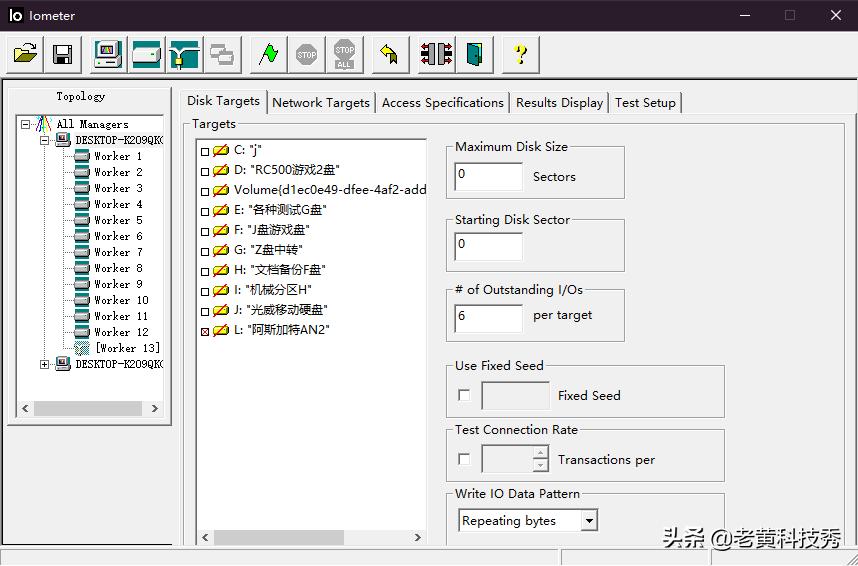This screenshot has width=858, height=566.
Task: Open test configuration file toolbar icon
Action: click(25, 55)
